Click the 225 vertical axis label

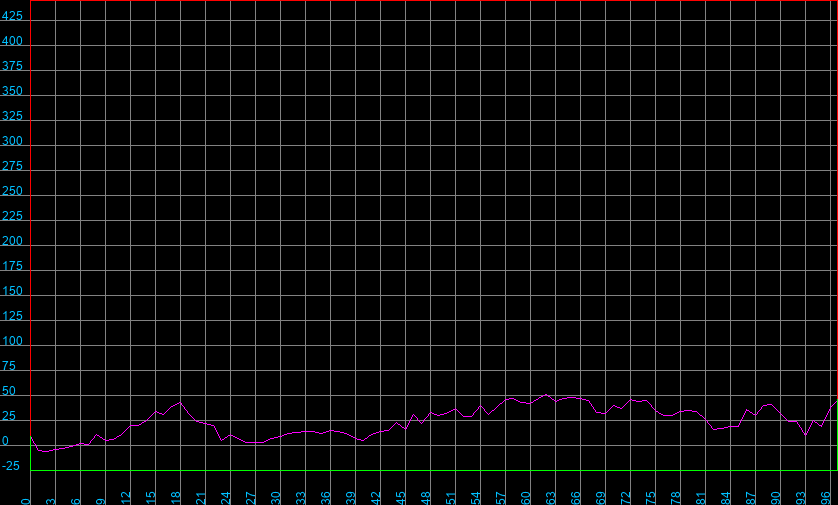(x=12, y=216)
